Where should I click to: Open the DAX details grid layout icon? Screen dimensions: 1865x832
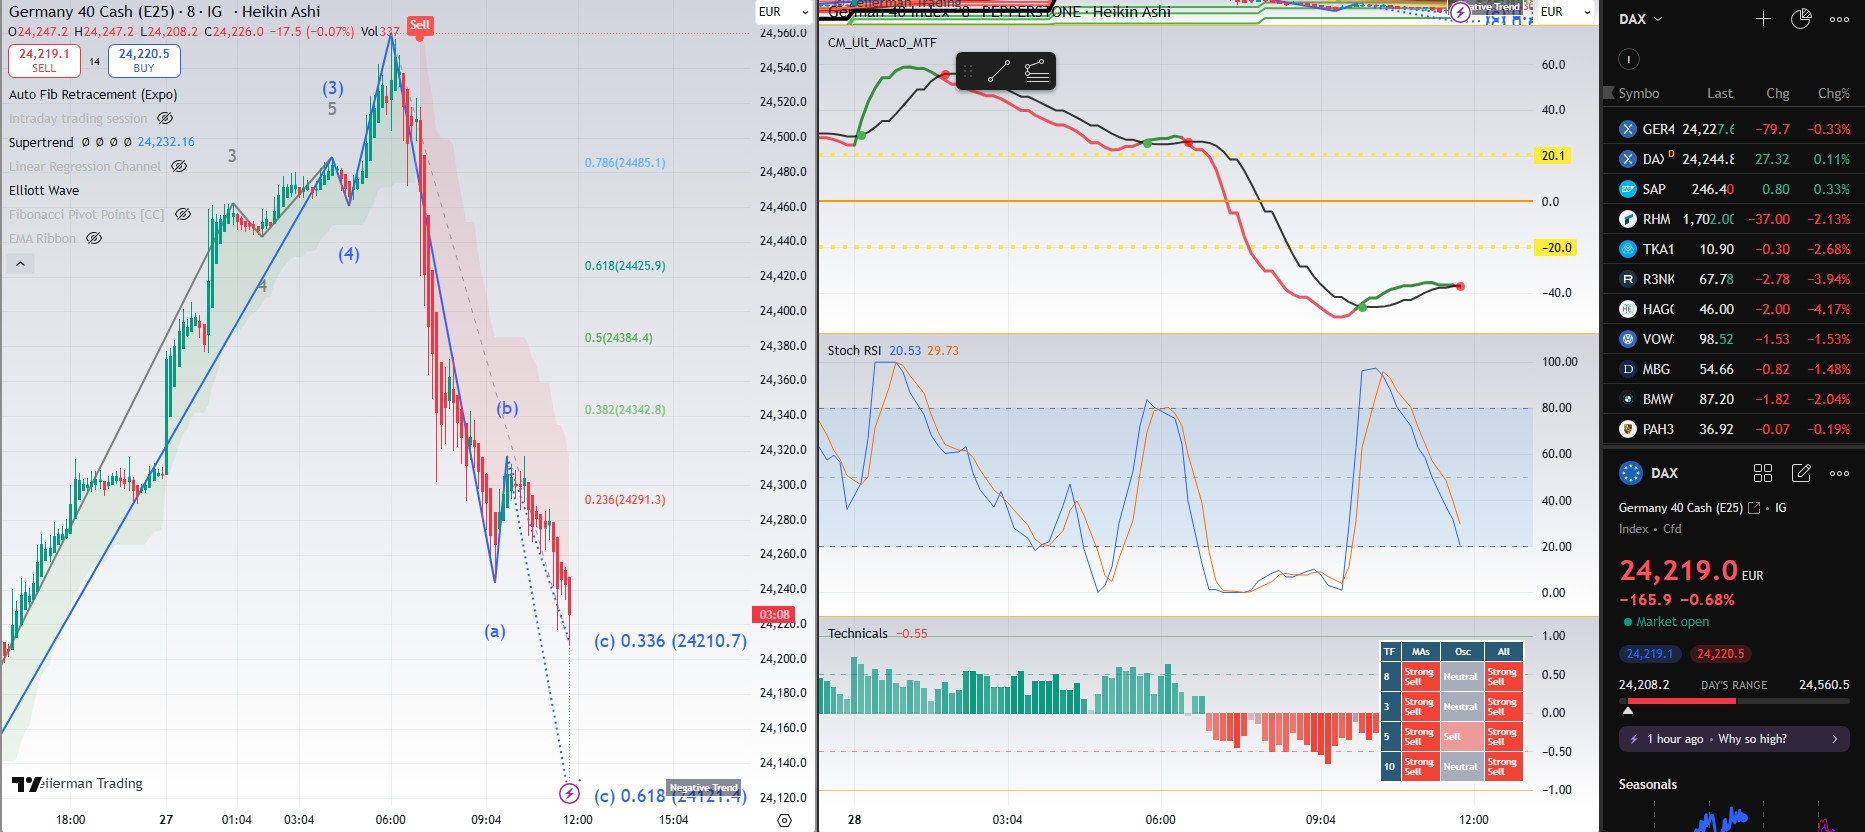(1763, 473)
